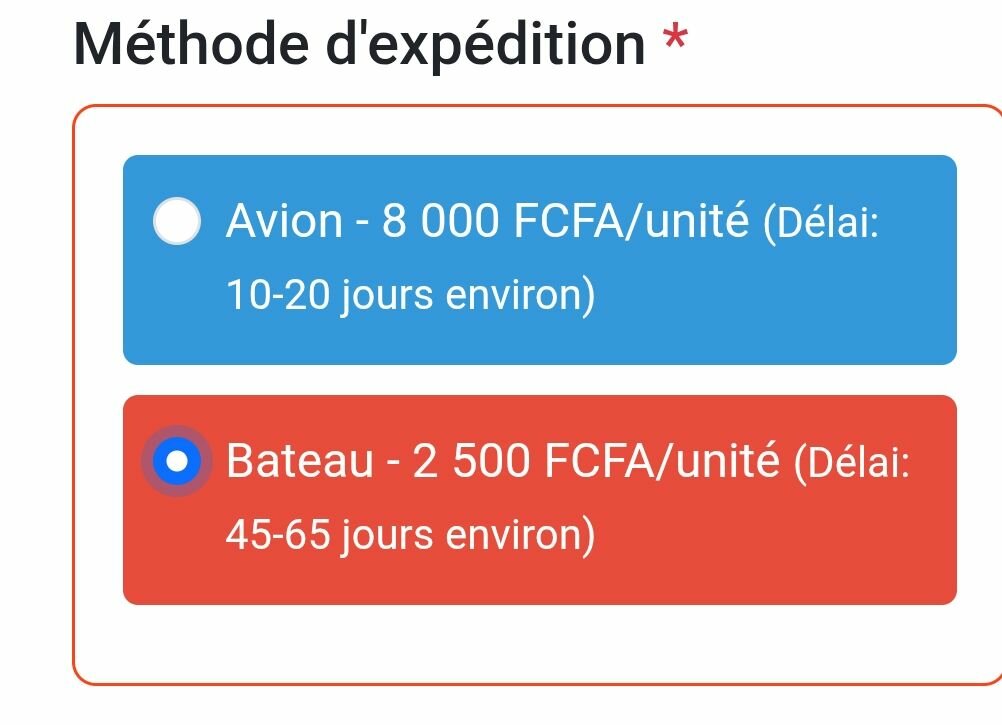Select the Avion shipping radio button

coord(177,221)
